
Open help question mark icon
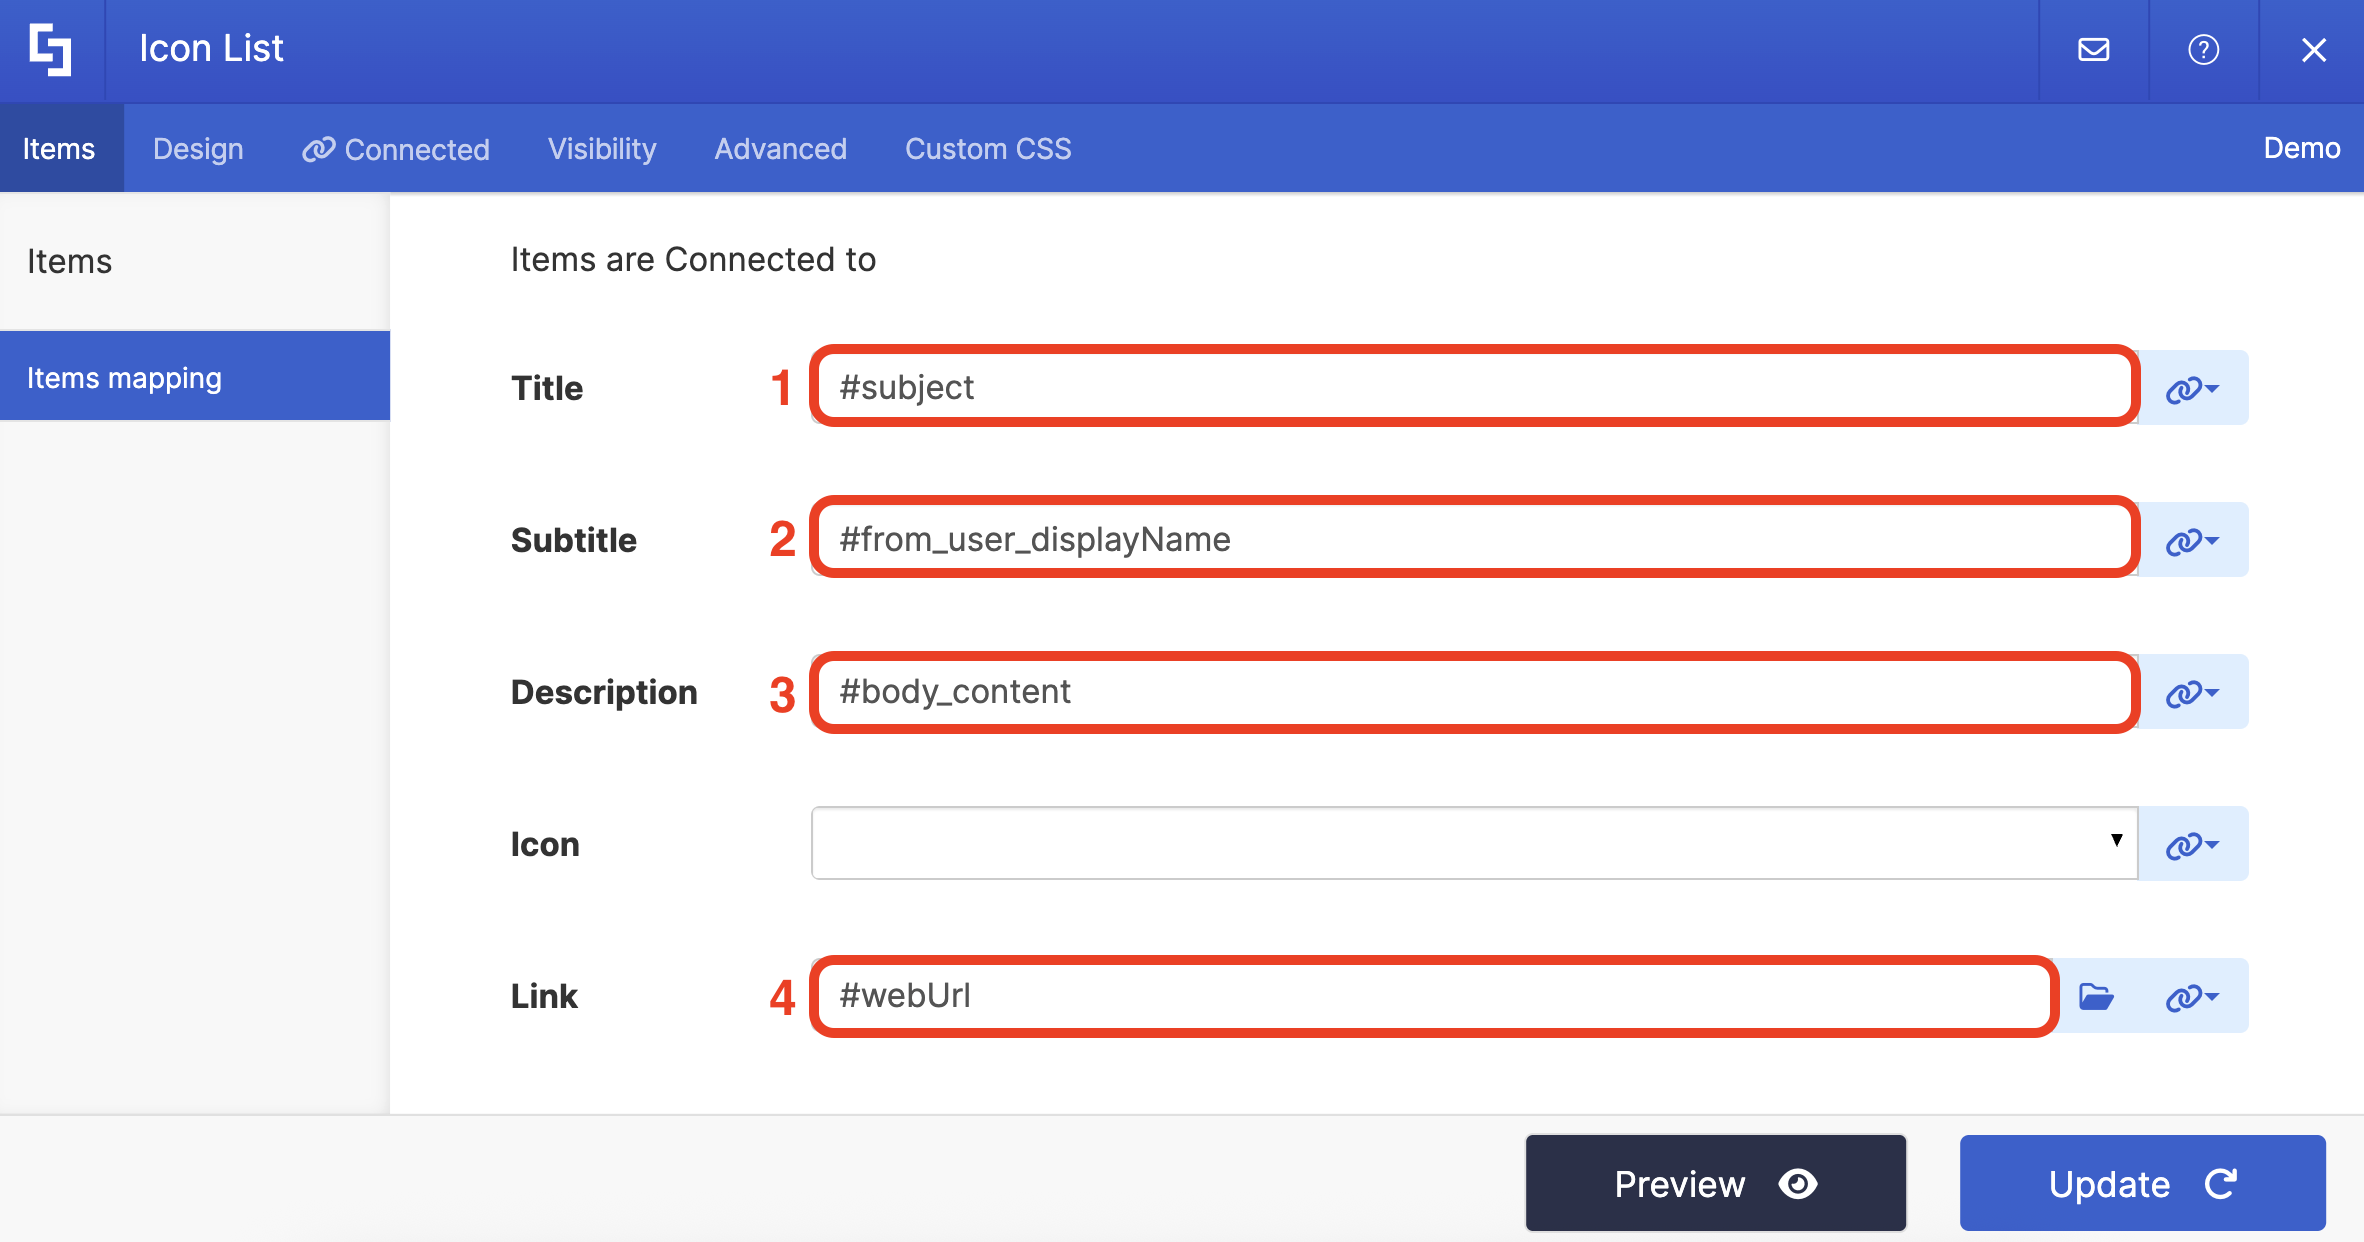click(x=2203, y=50)
